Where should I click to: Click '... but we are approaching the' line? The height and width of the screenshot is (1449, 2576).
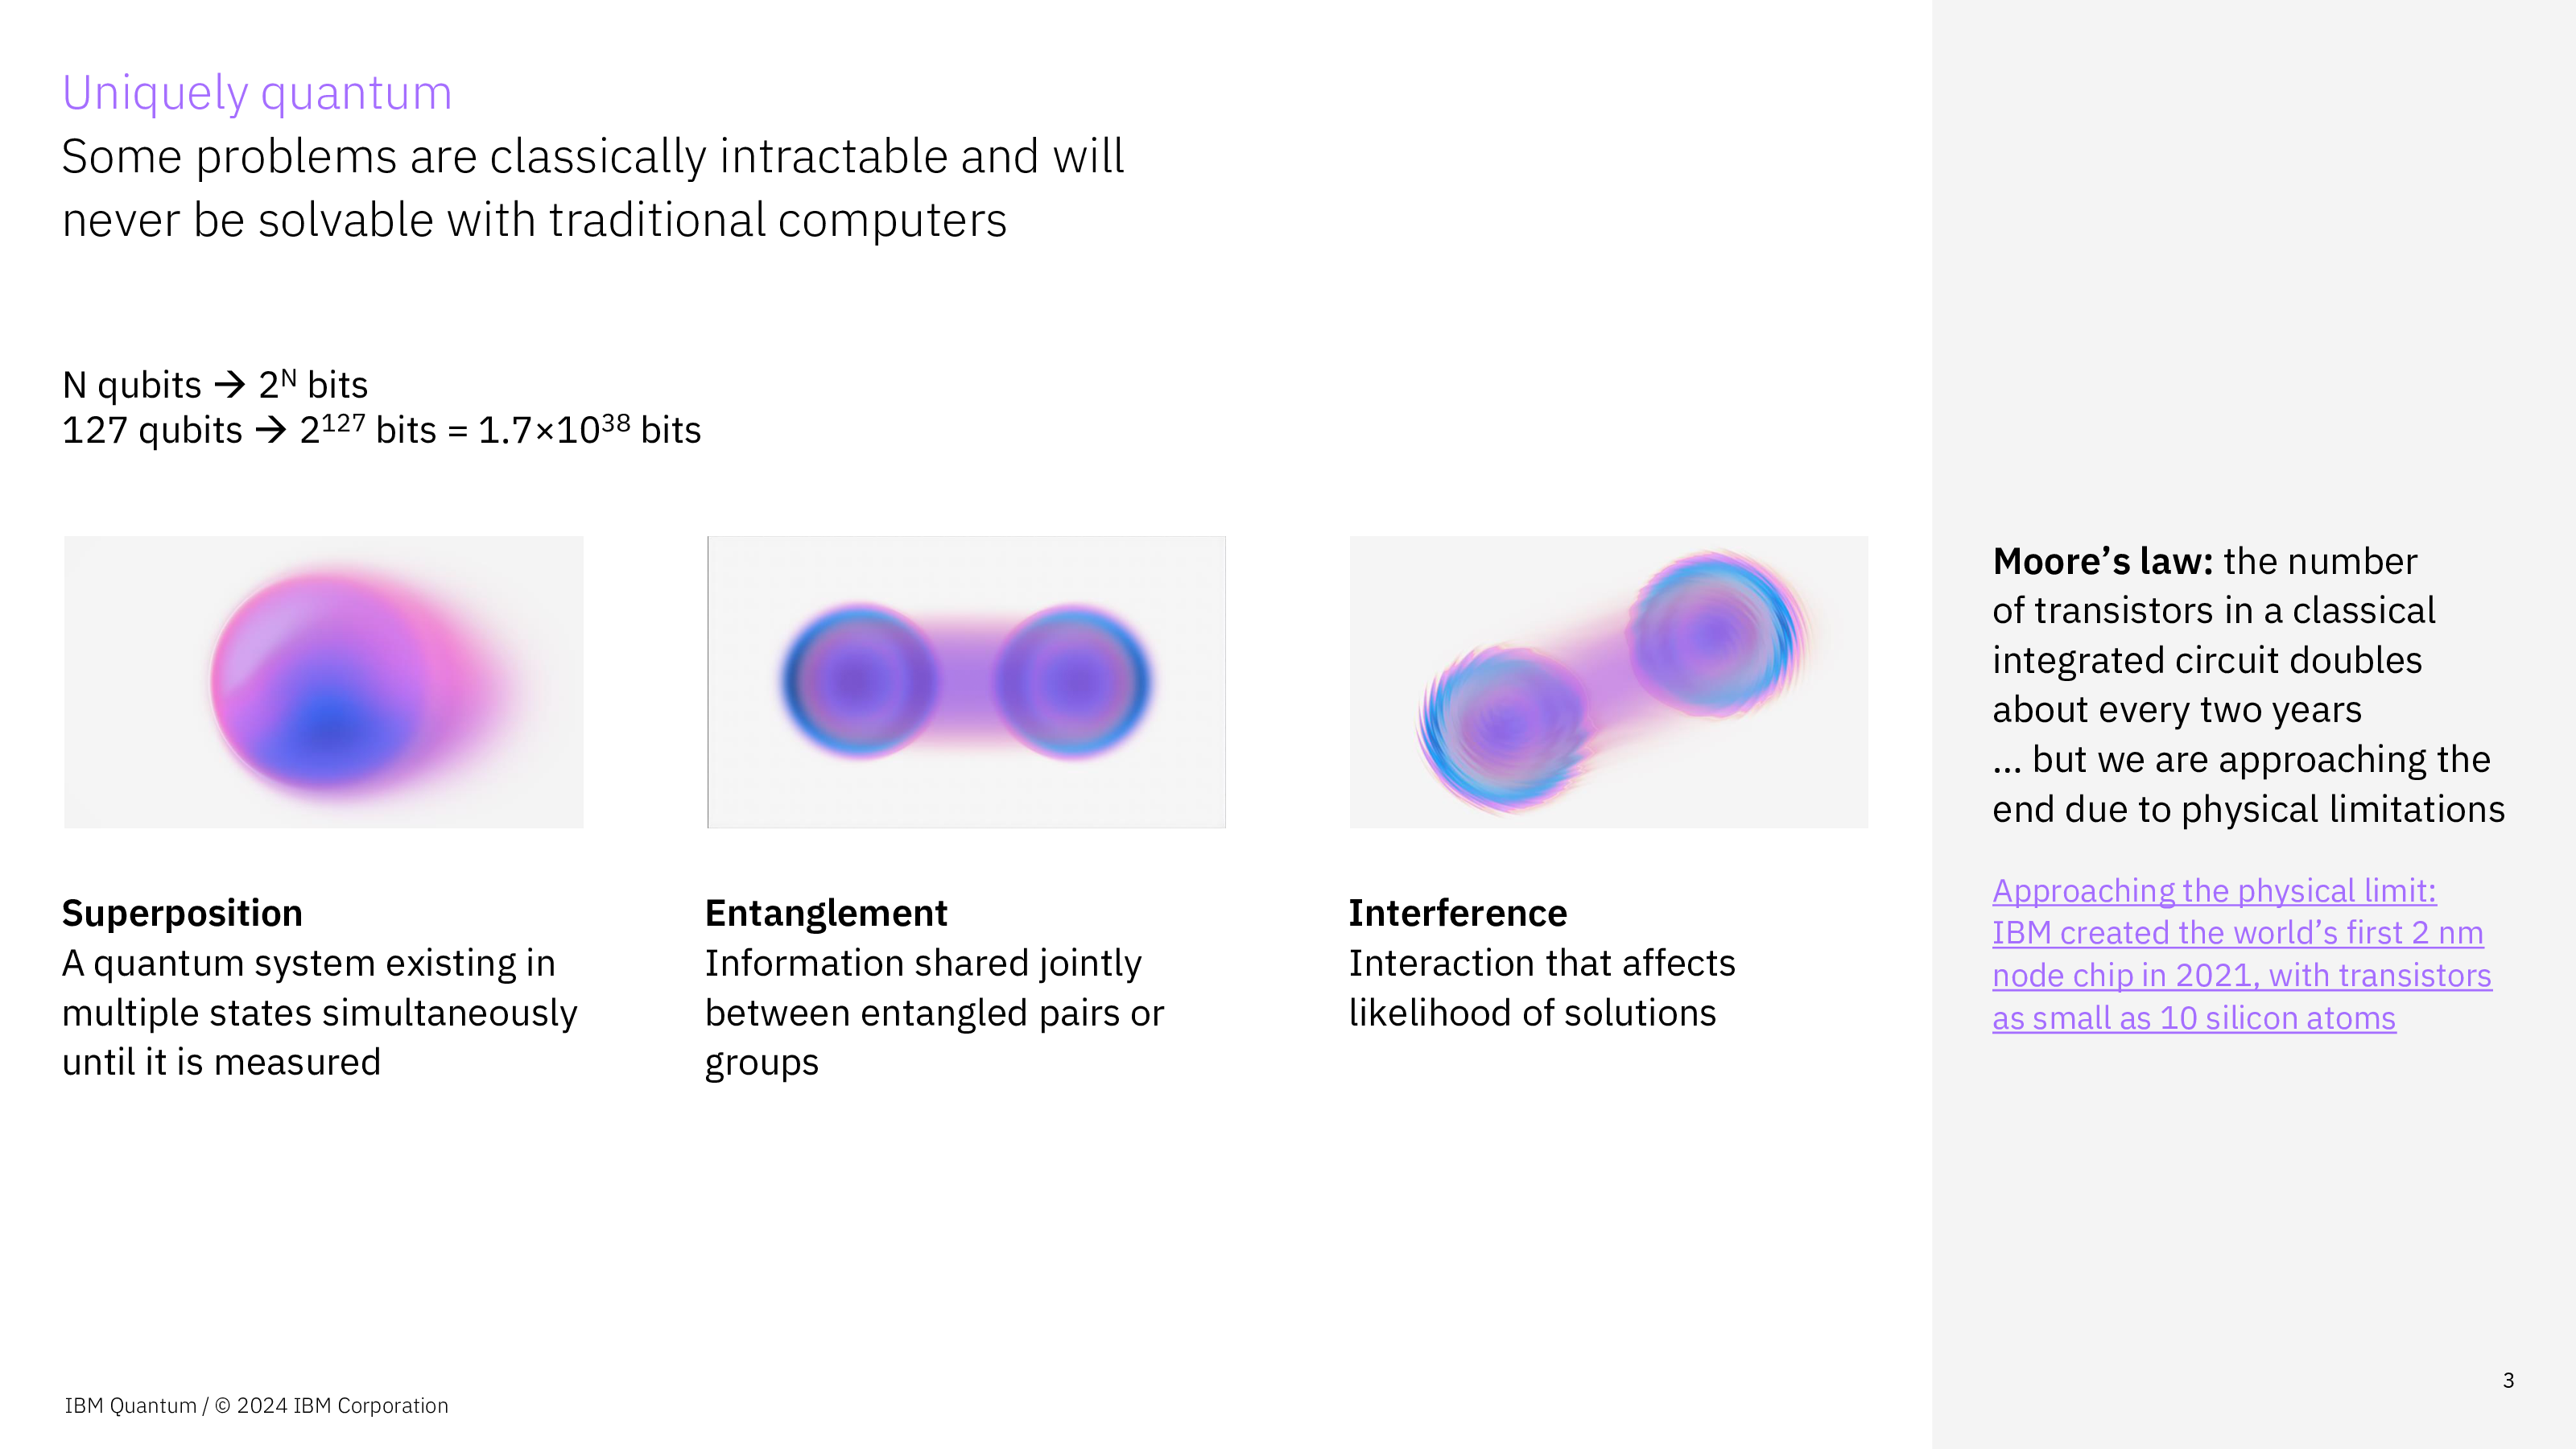(x=2240, y=760)
